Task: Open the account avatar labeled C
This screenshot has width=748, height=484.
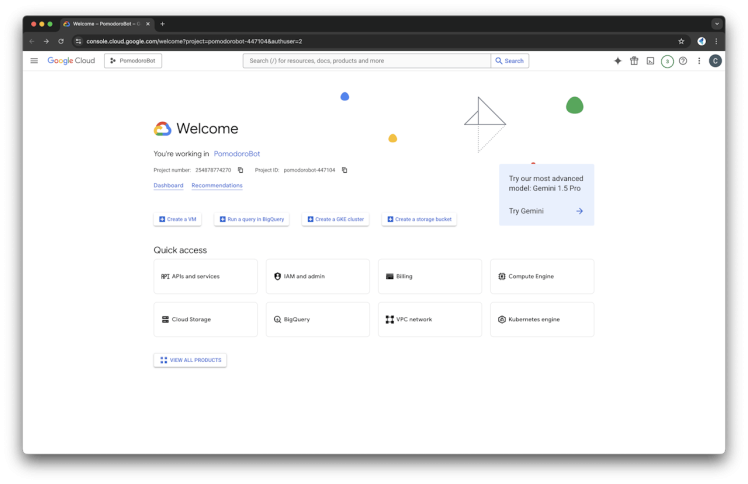Action: [x=715, y=61]
